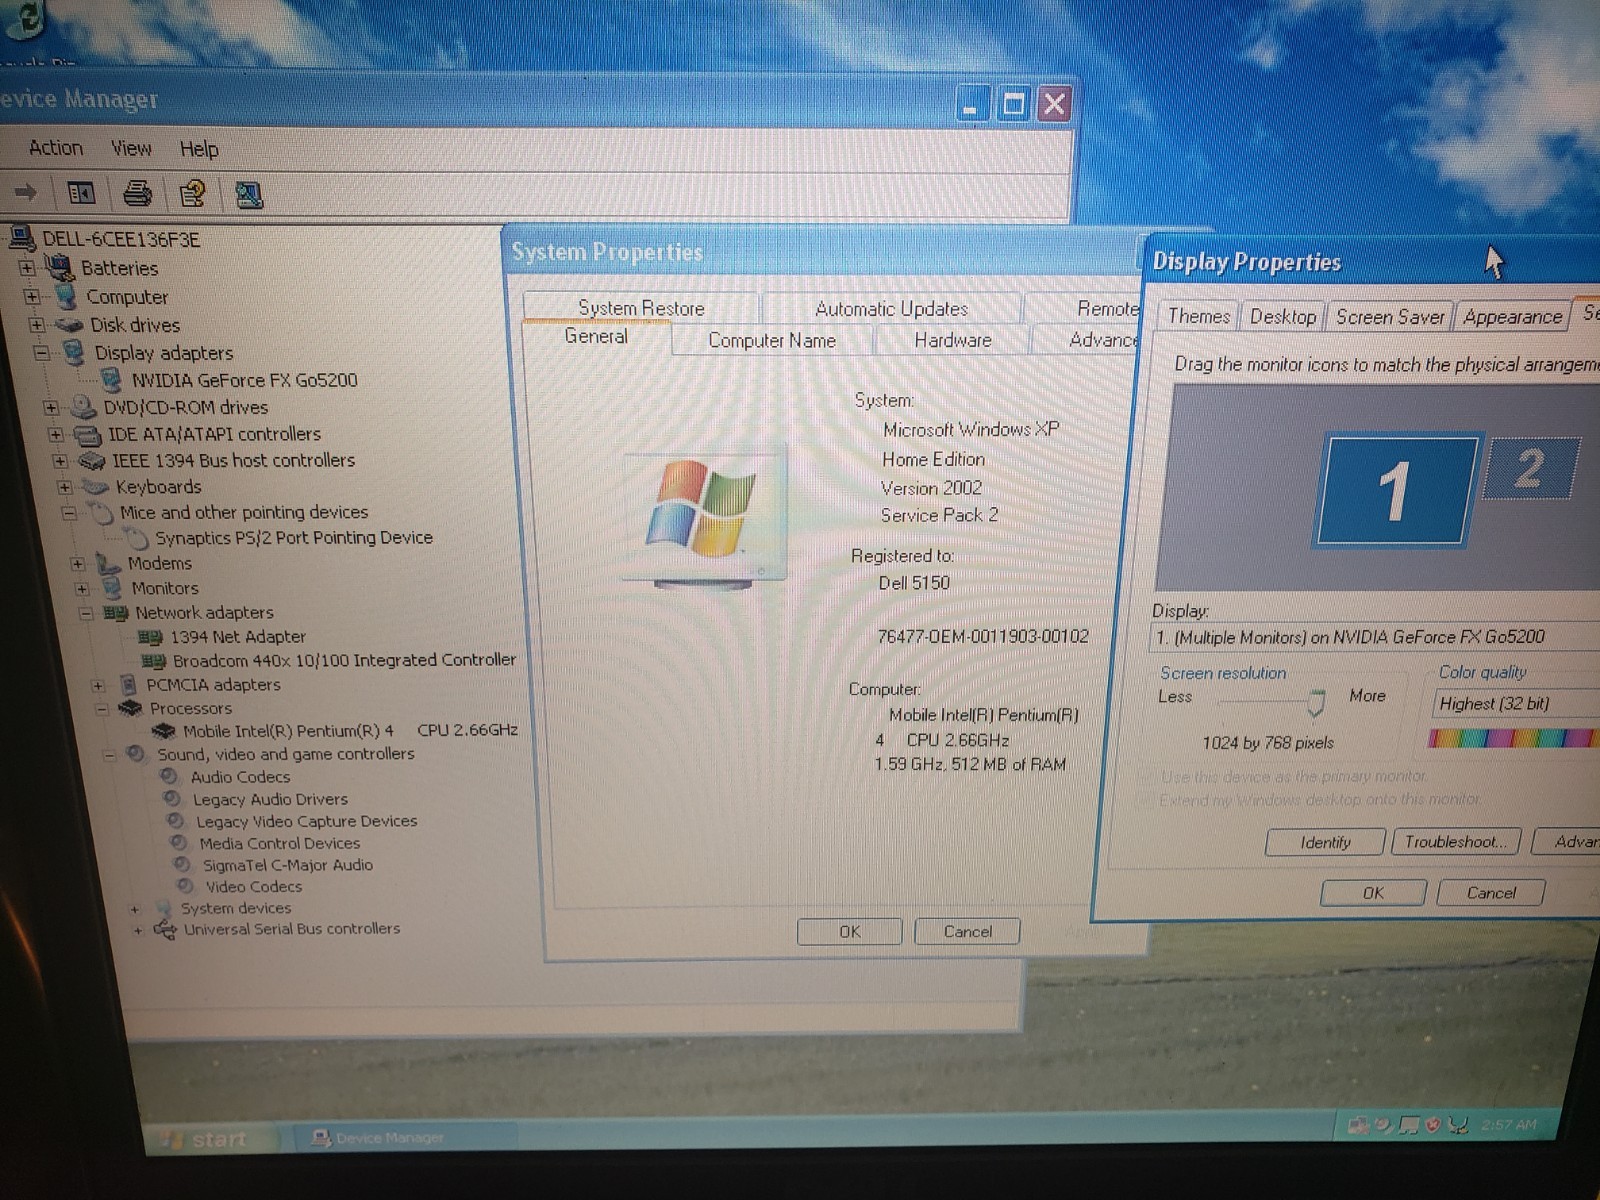
Task: Select the SigmaTel C-Major Audio icon
Action: coord(182,864)
